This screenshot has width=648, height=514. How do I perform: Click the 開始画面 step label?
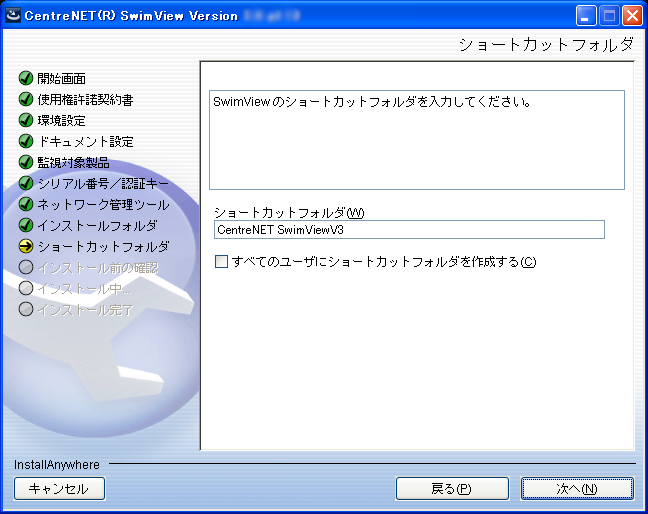point(62,79)
